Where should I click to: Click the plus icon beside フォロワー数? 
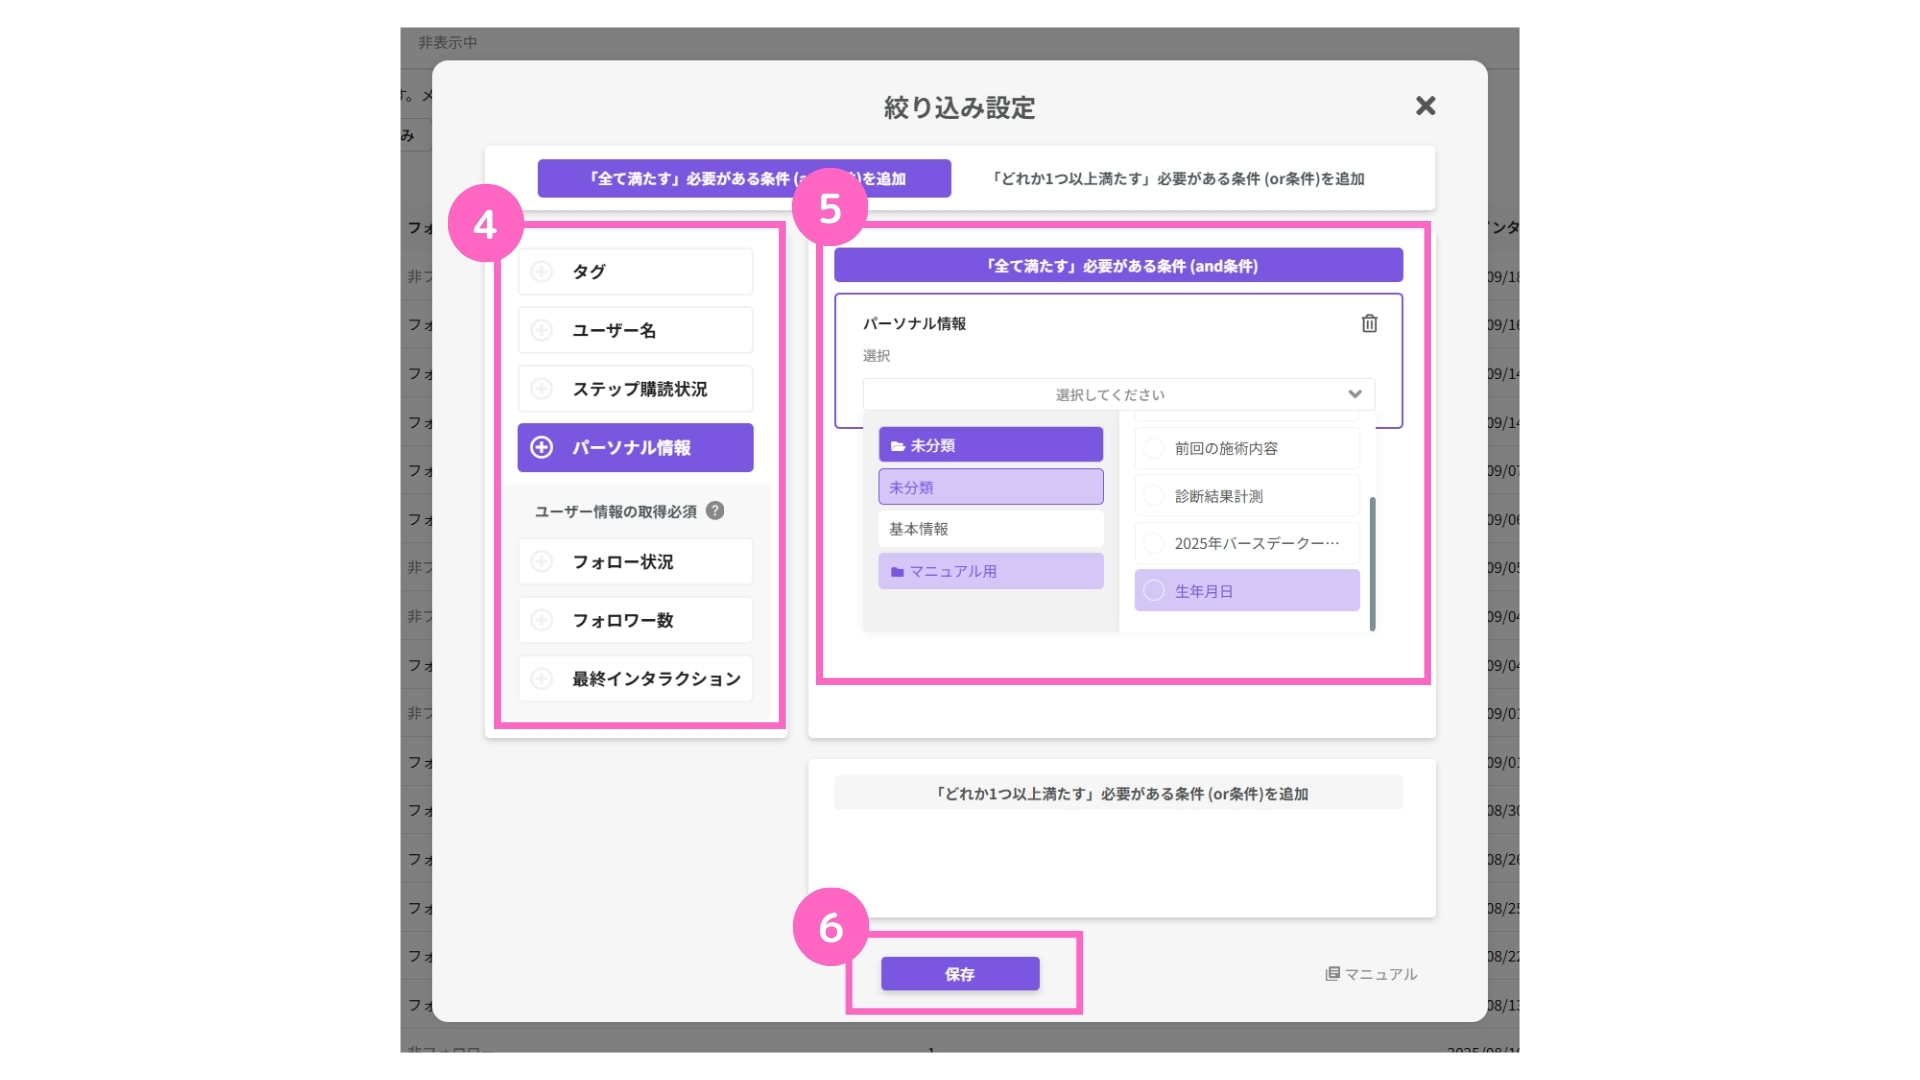[x=541, y=620]
